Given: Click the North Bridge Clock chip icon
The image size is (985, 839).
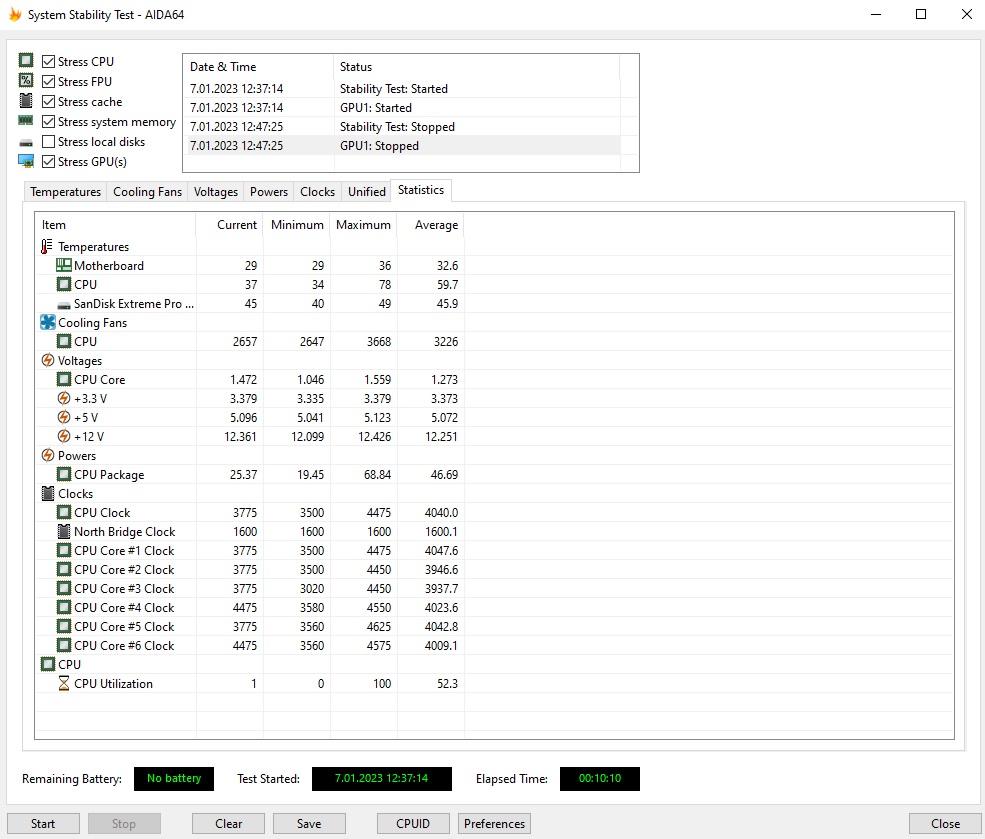Looking at the screenshot, I should (x=63, y=531).
